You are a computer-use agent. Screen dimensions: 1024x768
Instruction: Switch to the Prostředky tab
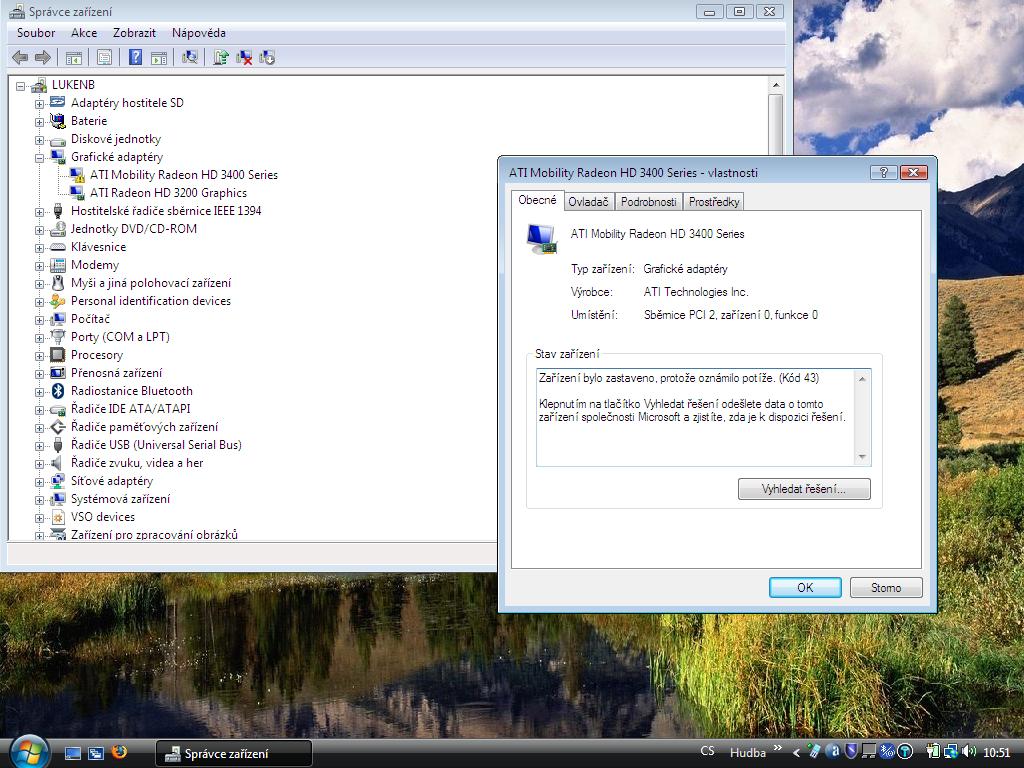(714, 202)
